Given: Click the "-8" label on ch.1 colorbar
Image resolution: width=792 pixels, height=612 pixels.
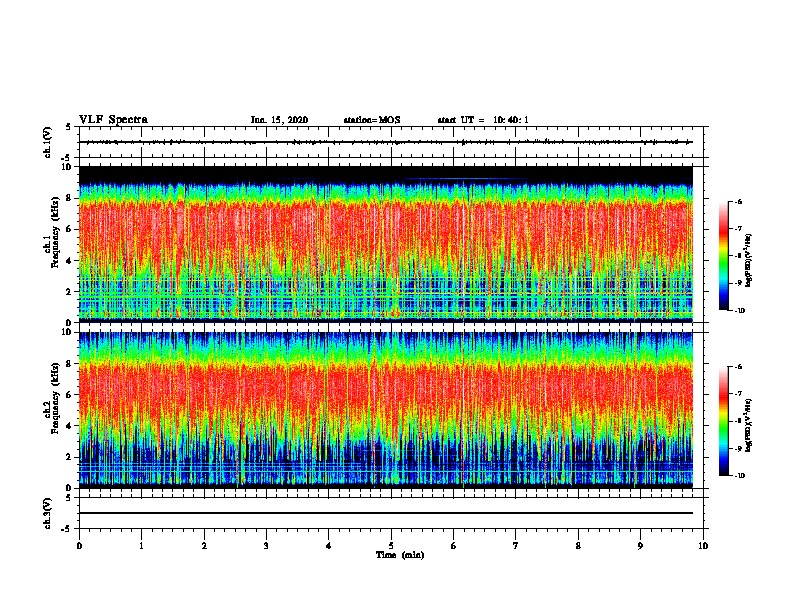Looking at the screenshot, I should tap(737, 256).
